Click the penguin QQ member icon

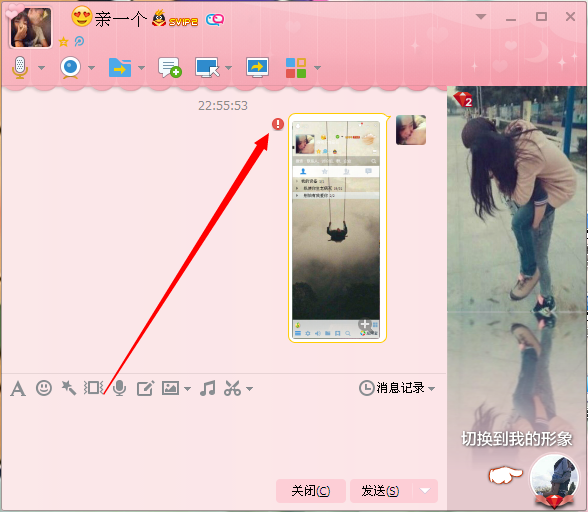pyautogui.click(x=159, y=18)
